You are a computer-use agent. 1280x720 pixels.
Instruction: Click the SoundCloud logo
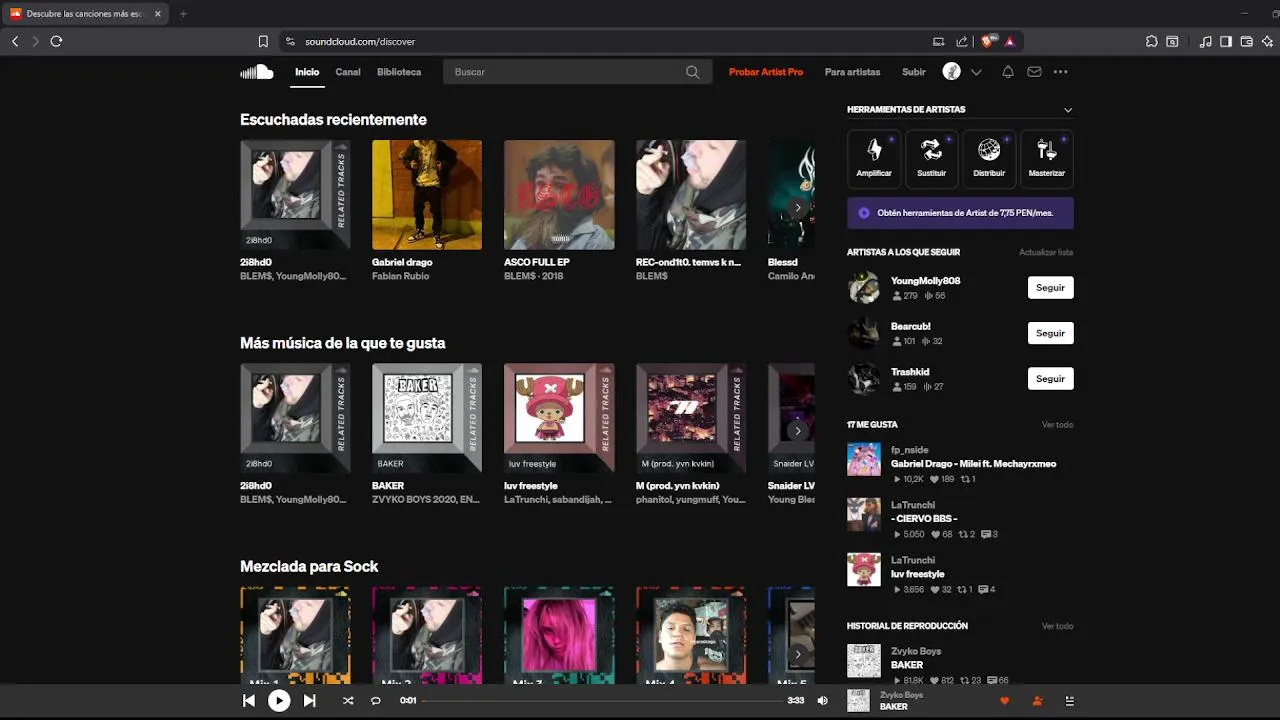(257, 72)
